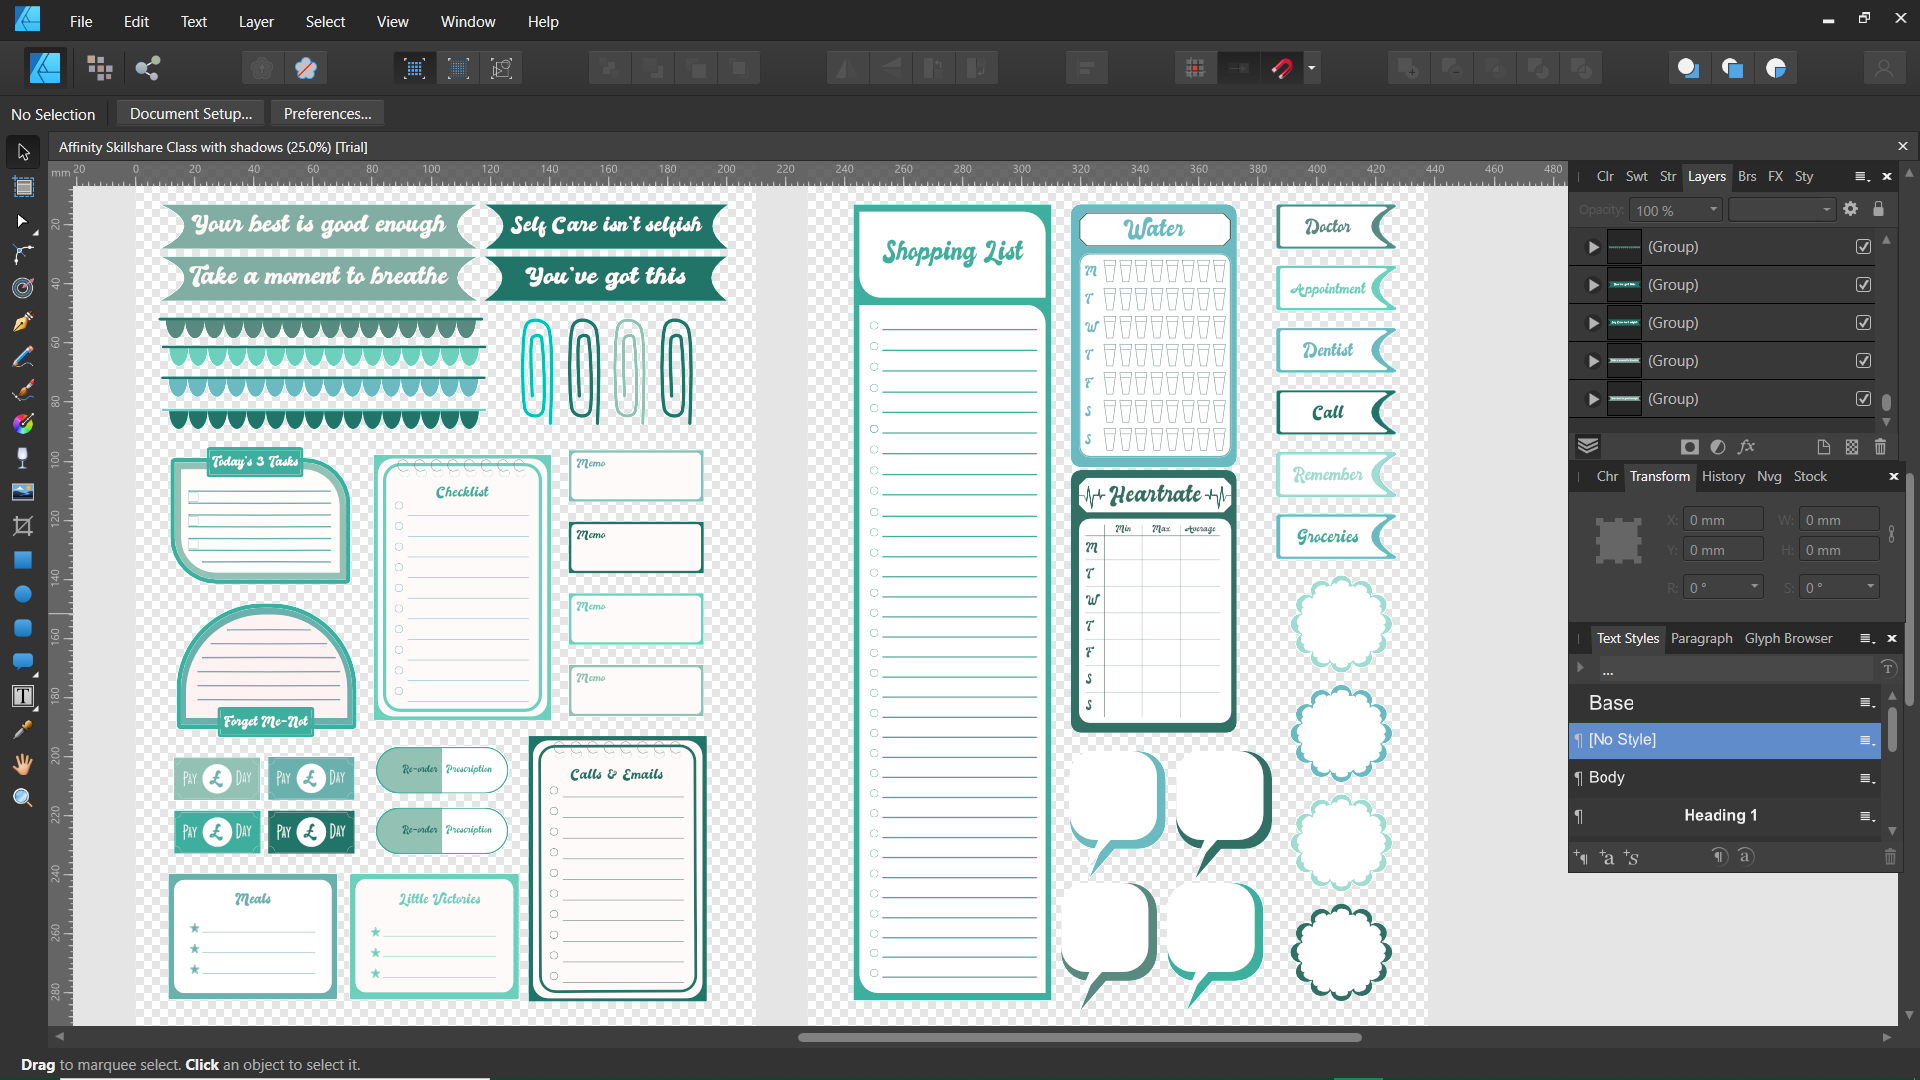Open layer settings gear icon

coord(1850,209)
